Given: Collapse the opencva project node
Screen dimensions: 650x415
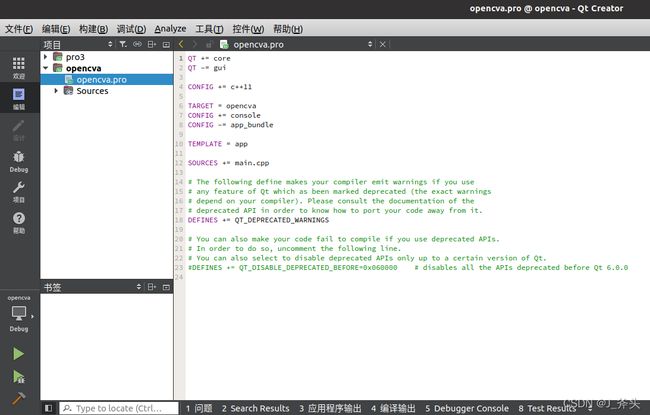Looking at the screenshot, I should pos(46,68).
